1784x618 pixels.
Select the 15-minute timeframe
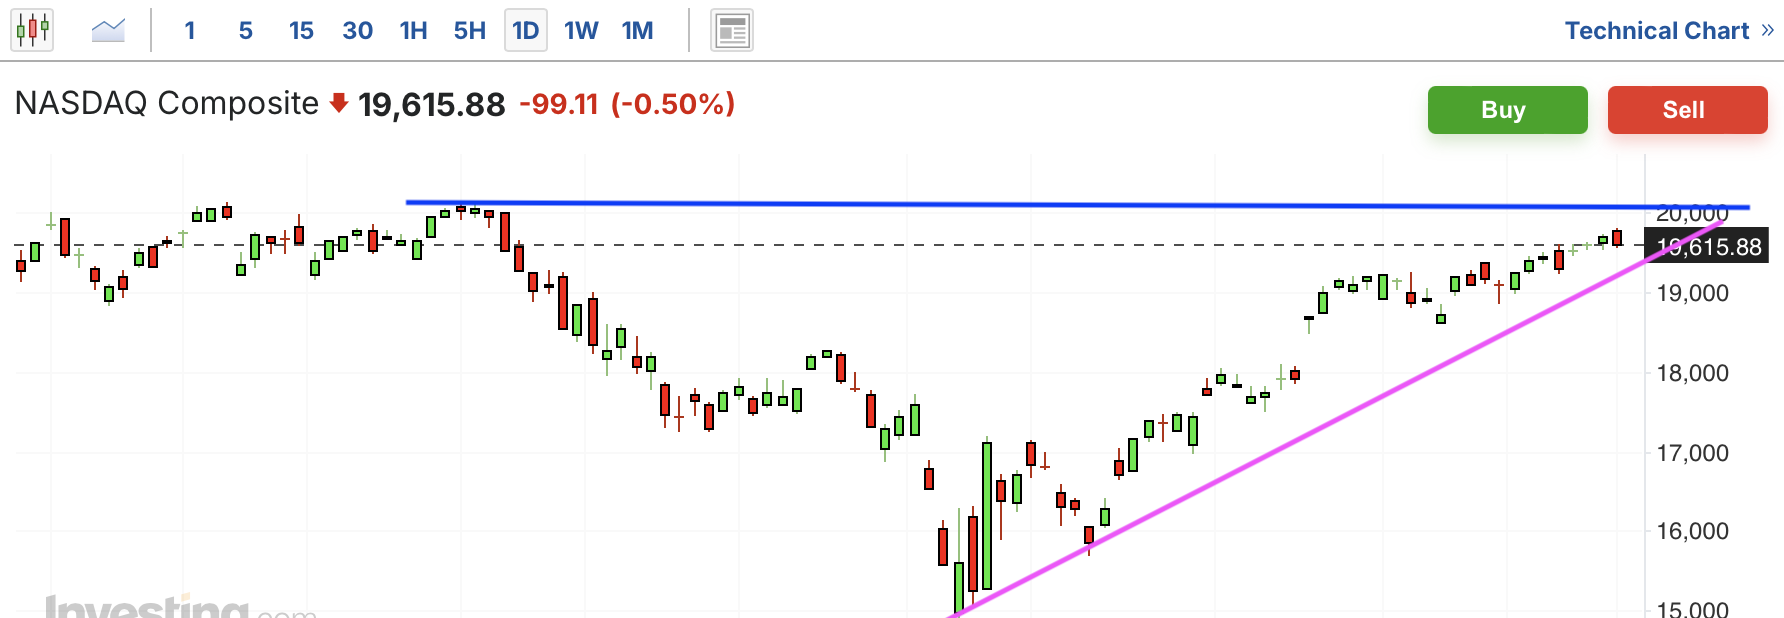(301, 30)
